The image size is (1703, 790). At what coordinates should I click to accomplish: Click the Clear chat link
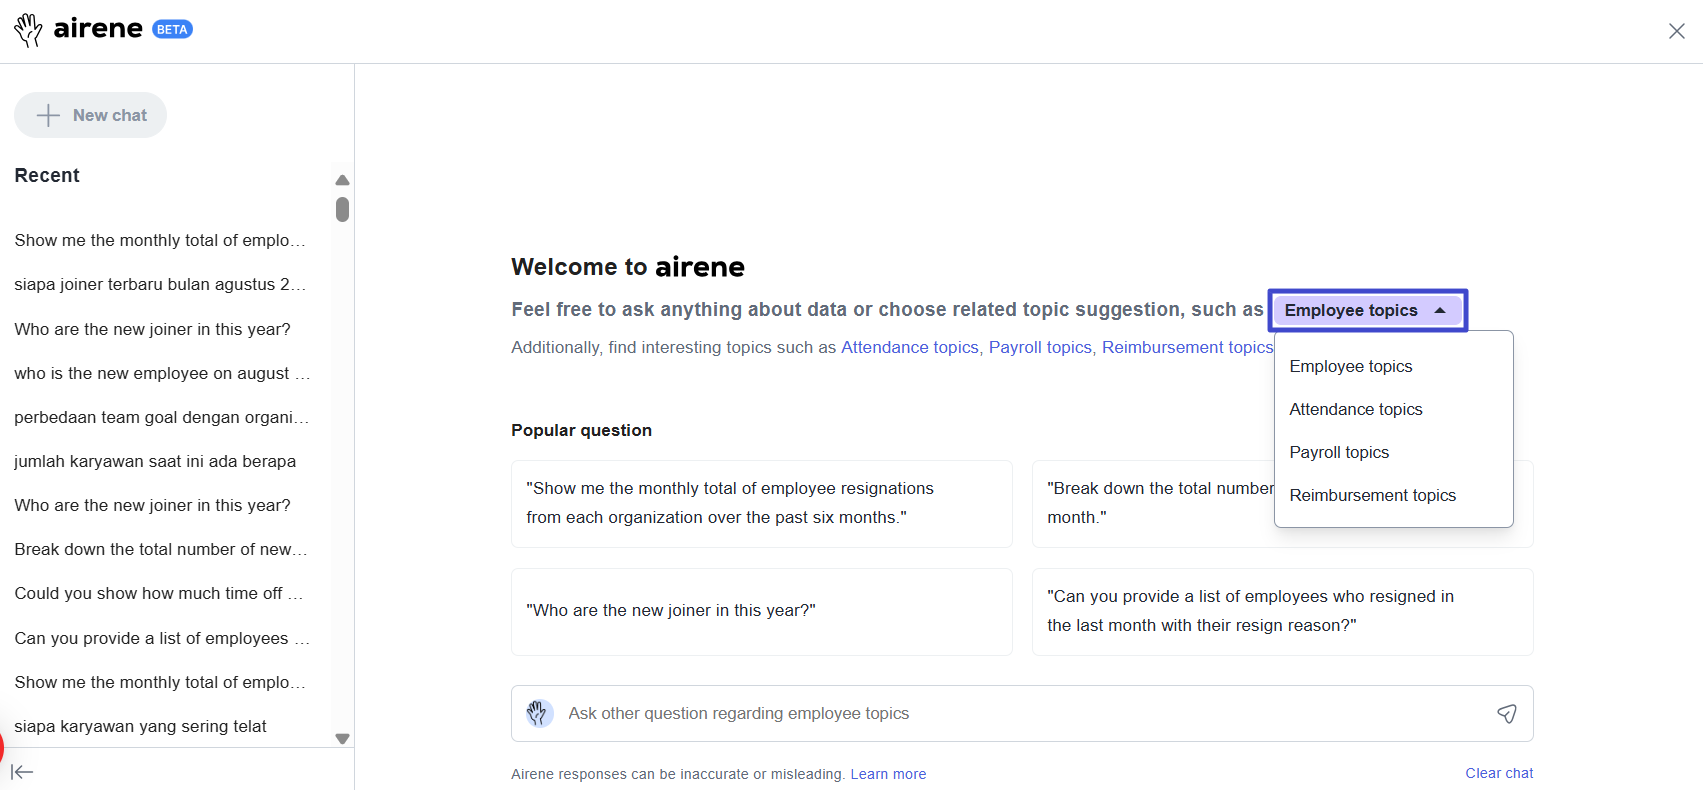pyautogui.click(x=1498, y=773)
